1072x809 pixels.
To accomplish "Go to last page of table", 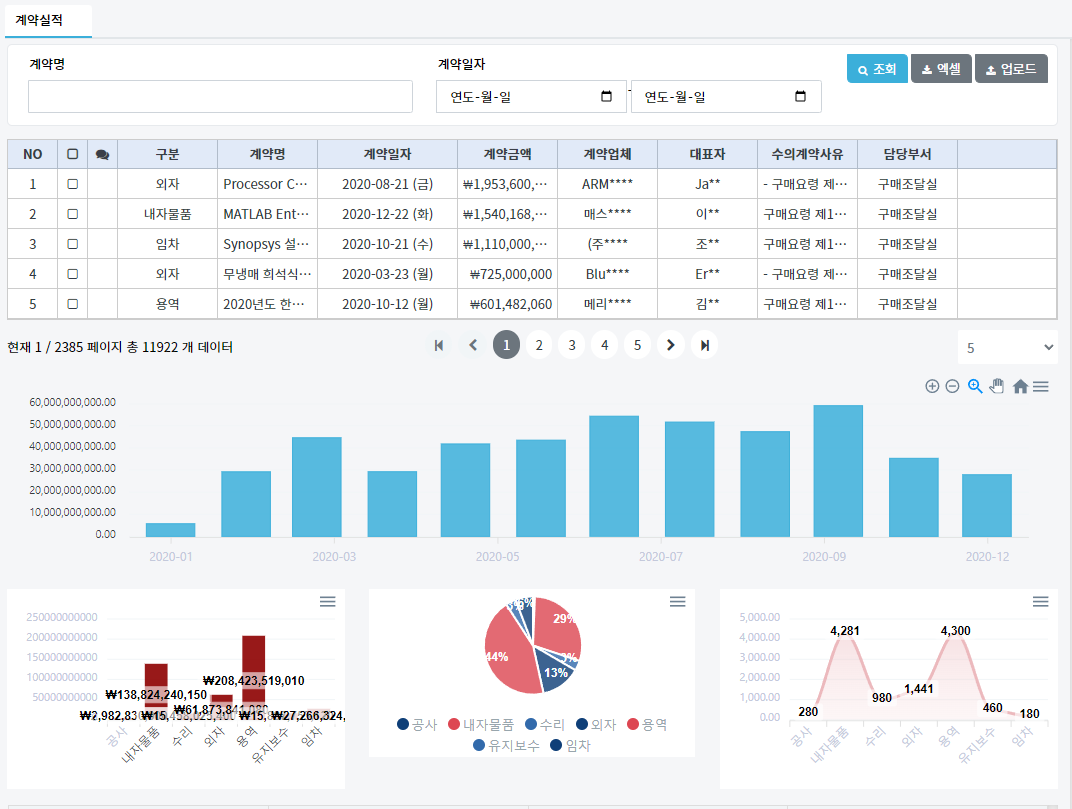I will pos(705,345).
